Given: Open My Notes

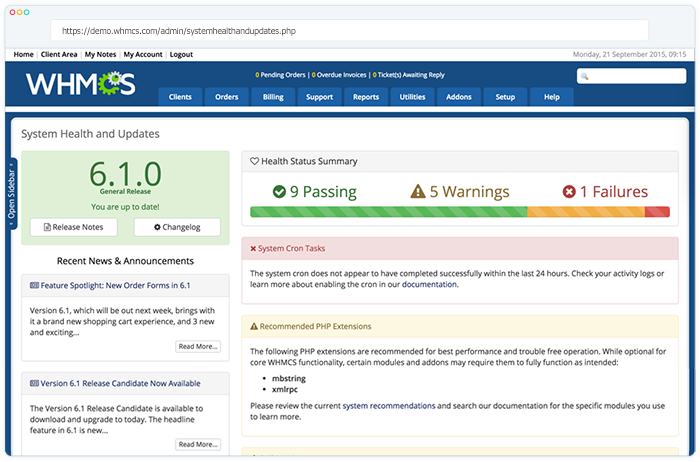Looking at the screenshot, I should 100,54.
